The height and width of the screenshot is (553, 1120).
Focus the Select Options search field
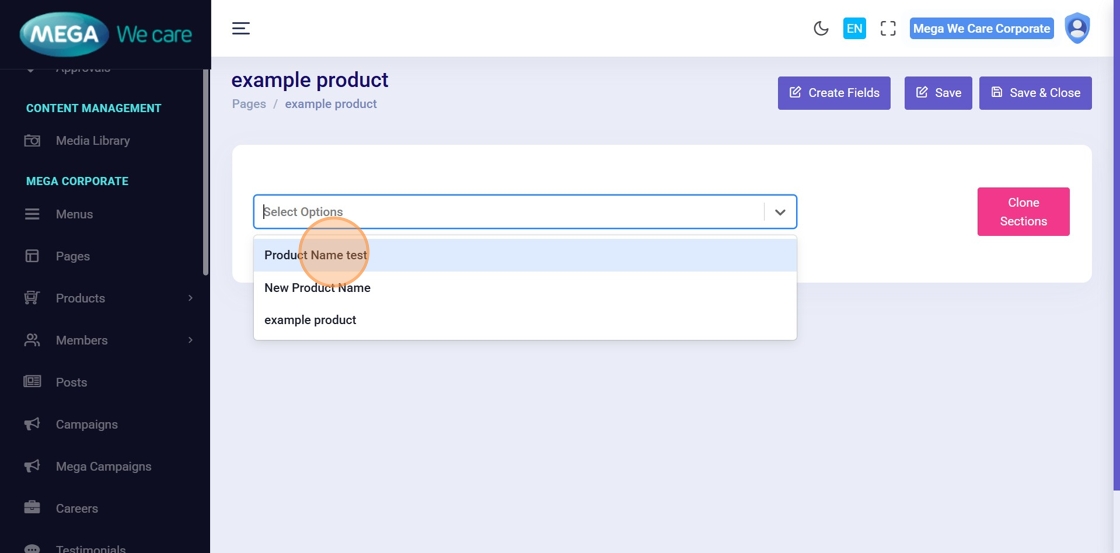tap(510, 212)
